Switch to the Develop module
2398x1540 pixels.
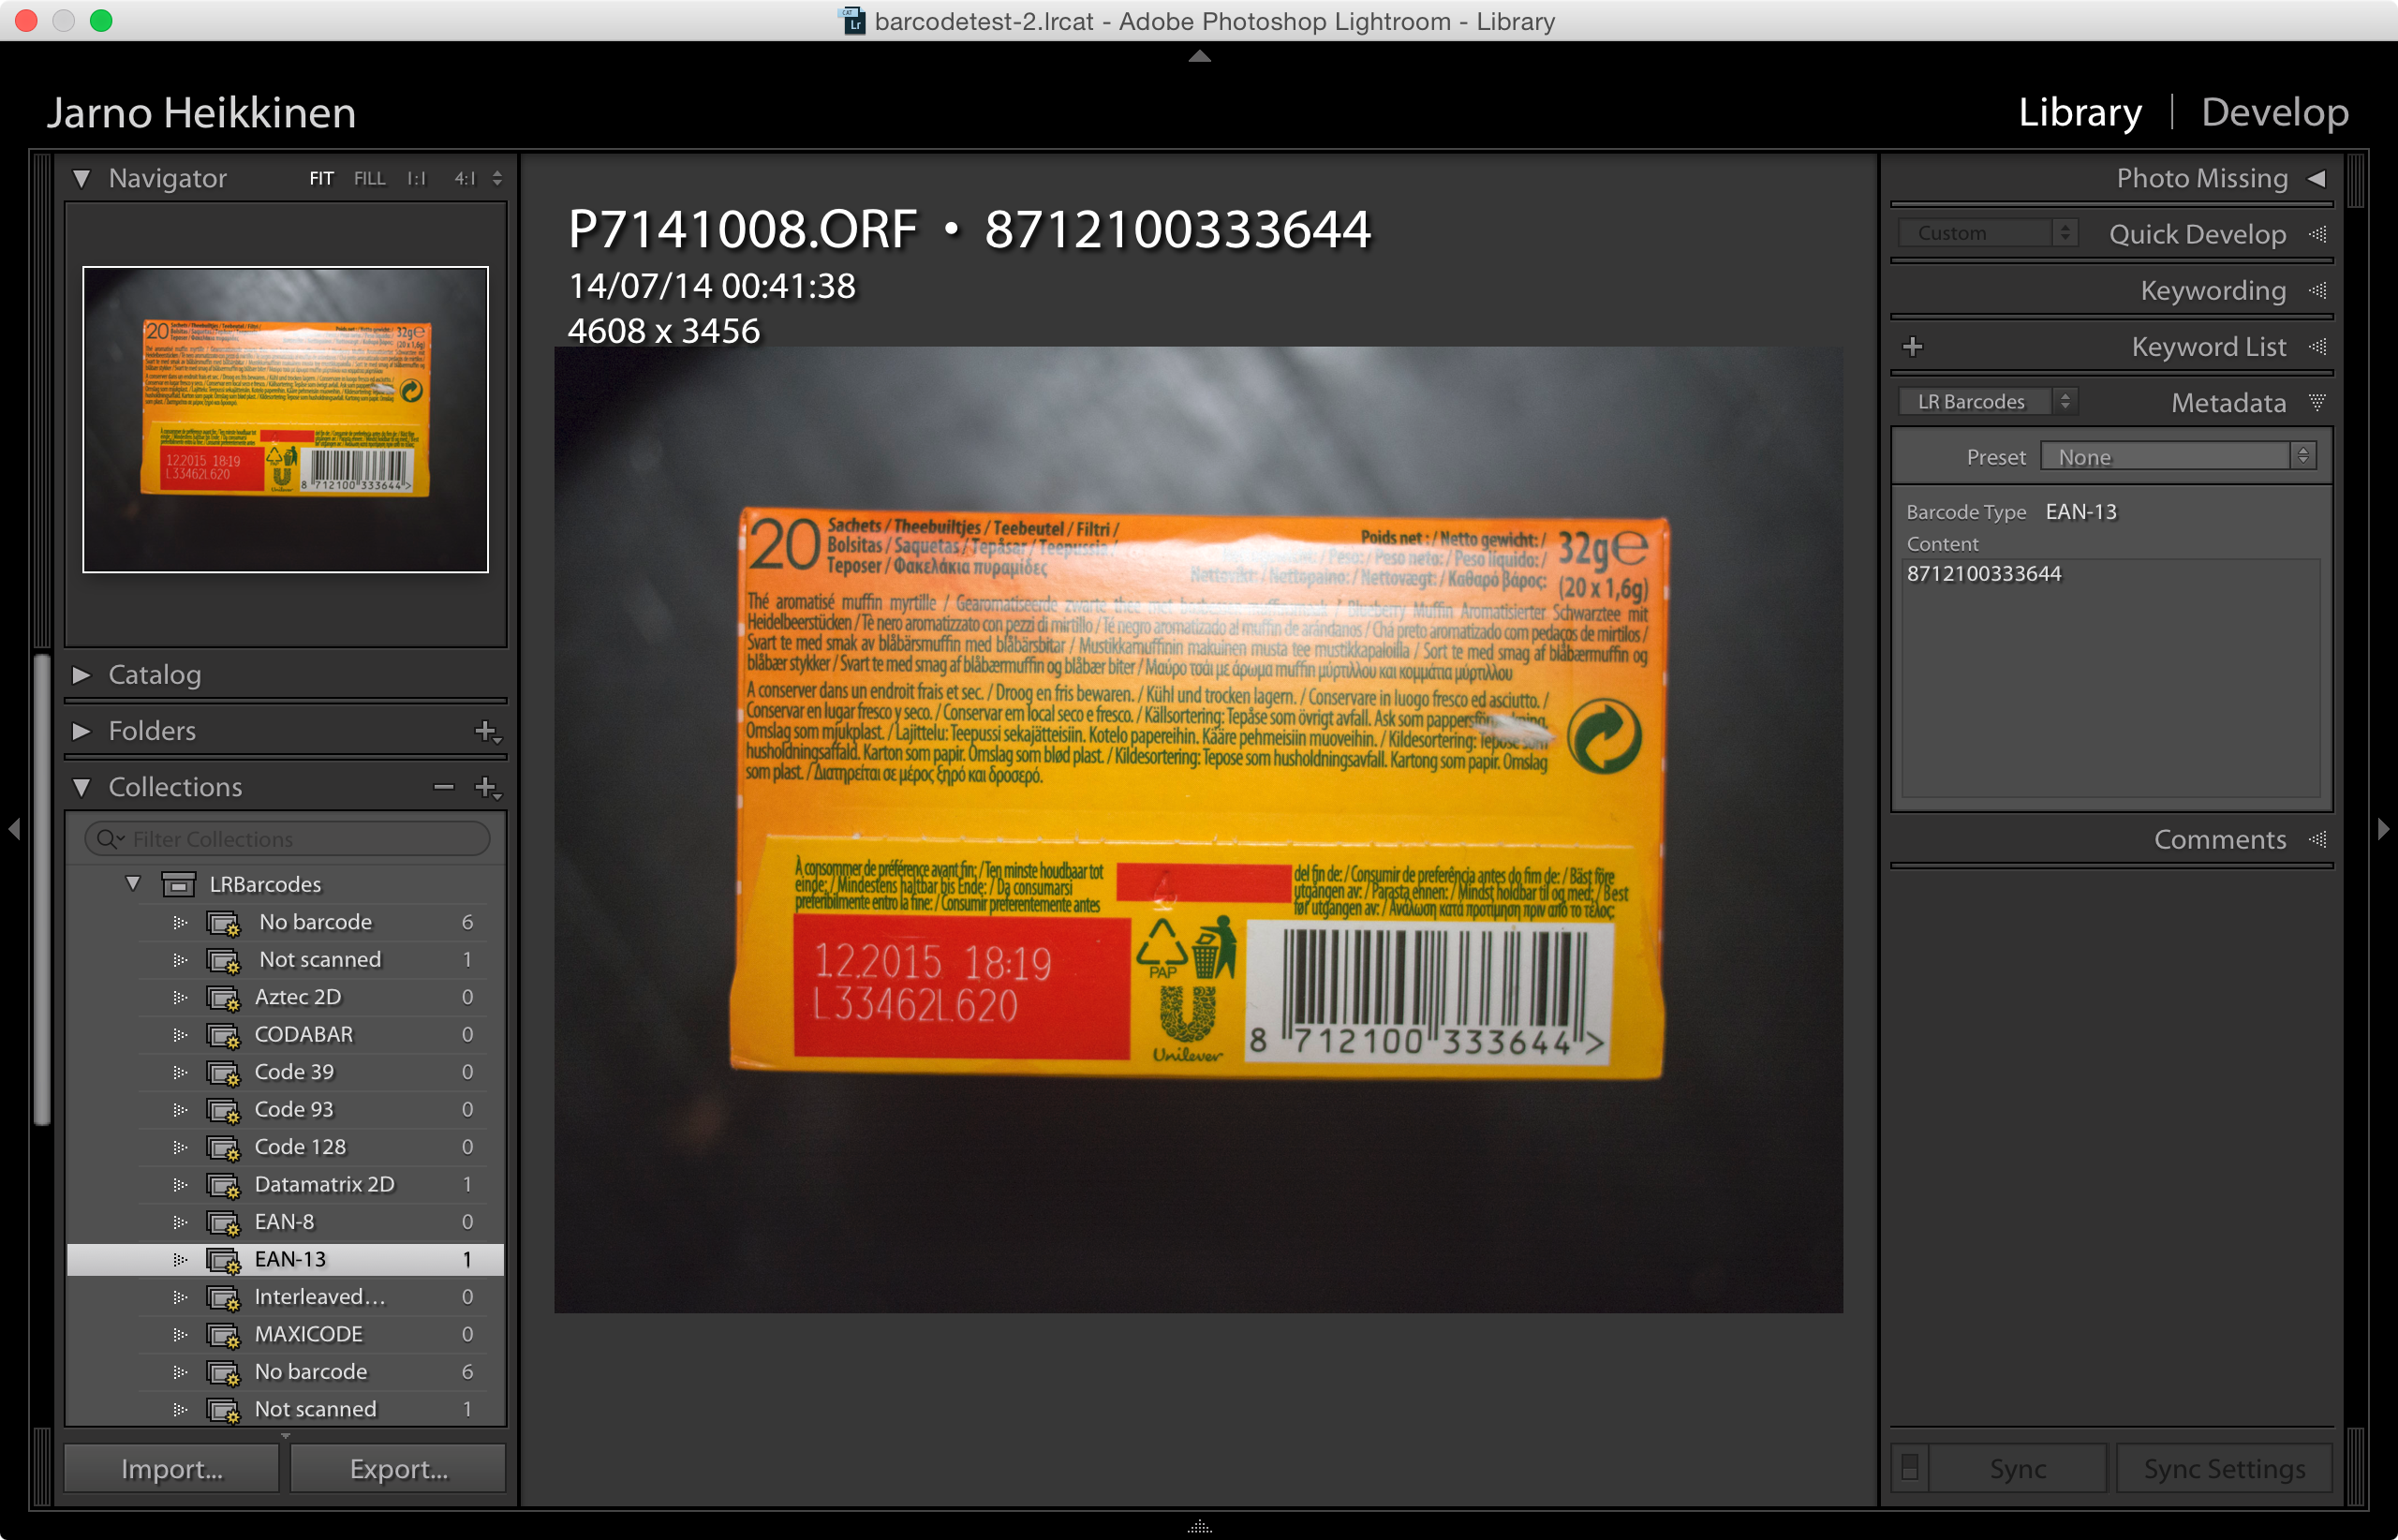(2275, 112)
